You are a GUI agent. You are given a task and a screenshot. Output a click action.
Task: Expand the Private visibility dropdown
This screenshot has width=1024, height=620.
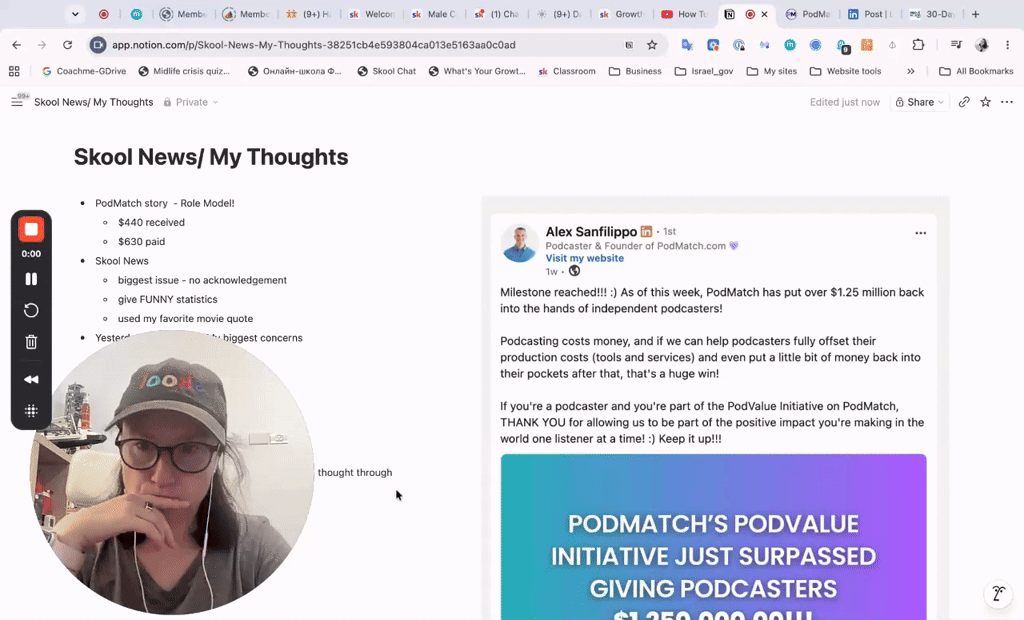(x=191, y=102)
